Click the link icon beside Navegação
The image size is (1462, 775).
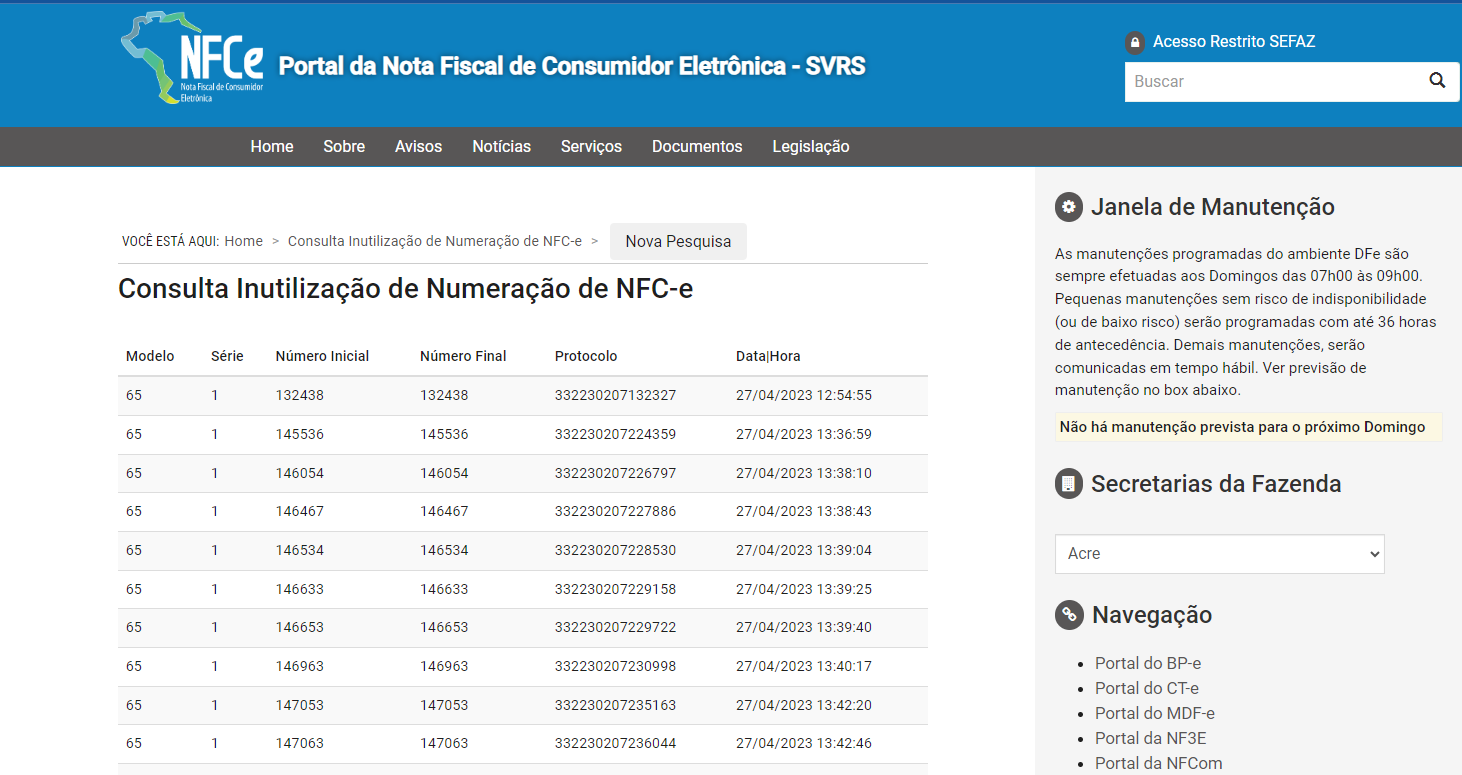pos(1069,615)
